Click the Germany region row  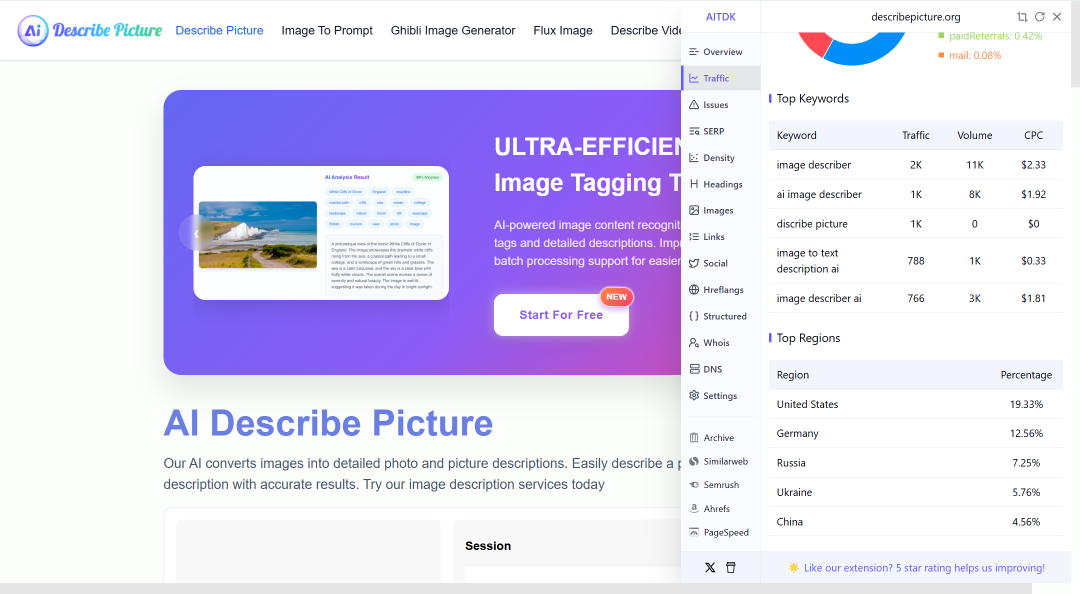tap(915, 433)
